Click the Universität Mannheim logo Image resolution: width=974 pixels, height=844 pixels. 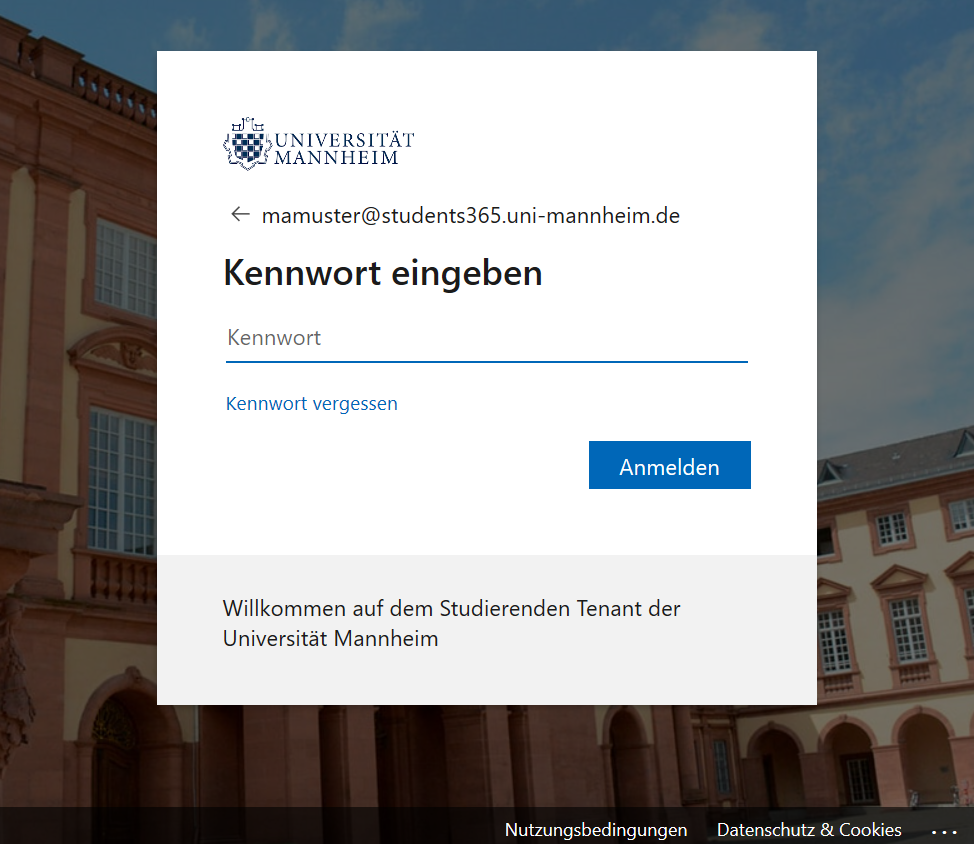(x=319, y=143)
